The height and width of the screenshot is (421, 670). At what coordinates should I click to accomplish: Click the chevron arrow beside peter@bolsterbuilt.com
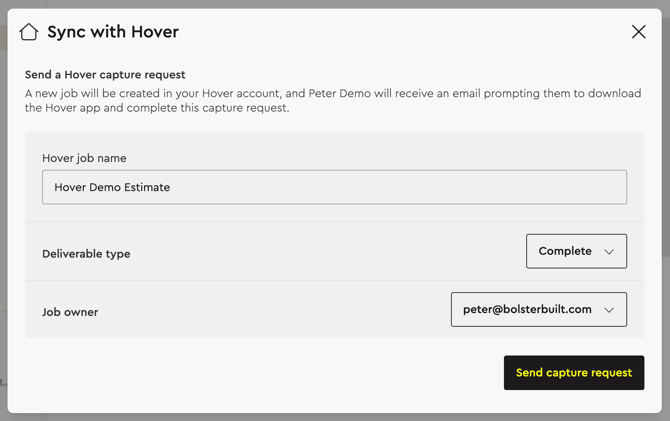(609, 310)
